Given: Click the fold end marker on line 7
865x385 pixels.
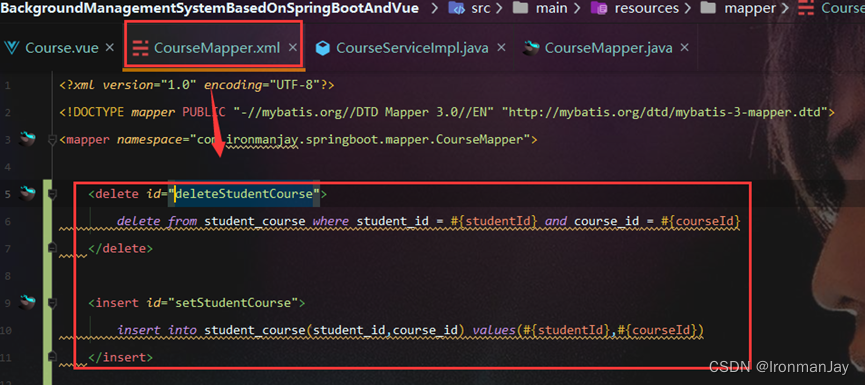Looking at the screenshot, I should (x=52, y=248).
